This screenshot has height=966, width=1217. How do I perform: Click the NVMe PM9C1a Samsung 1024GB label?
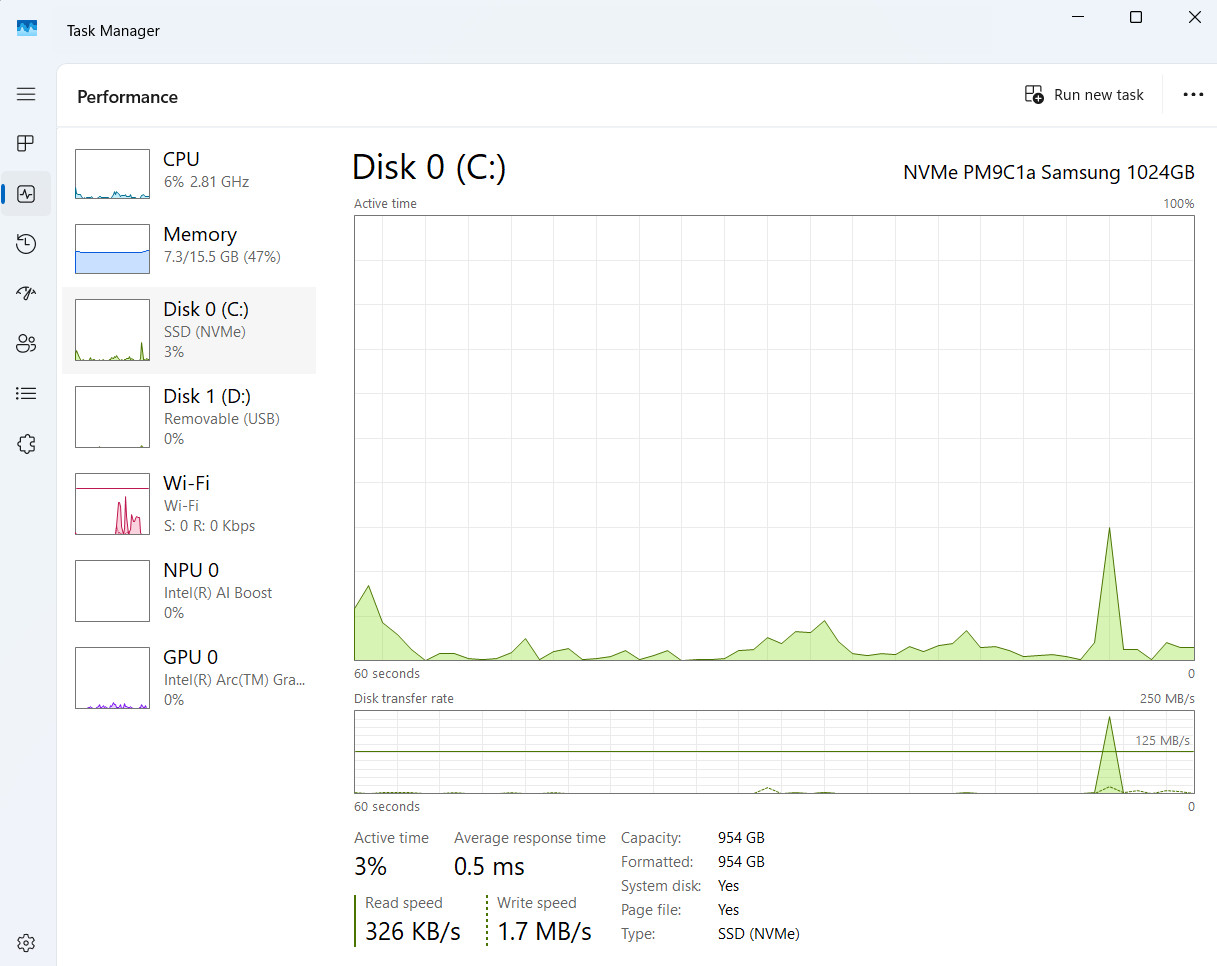click(x=1049, y=172)
